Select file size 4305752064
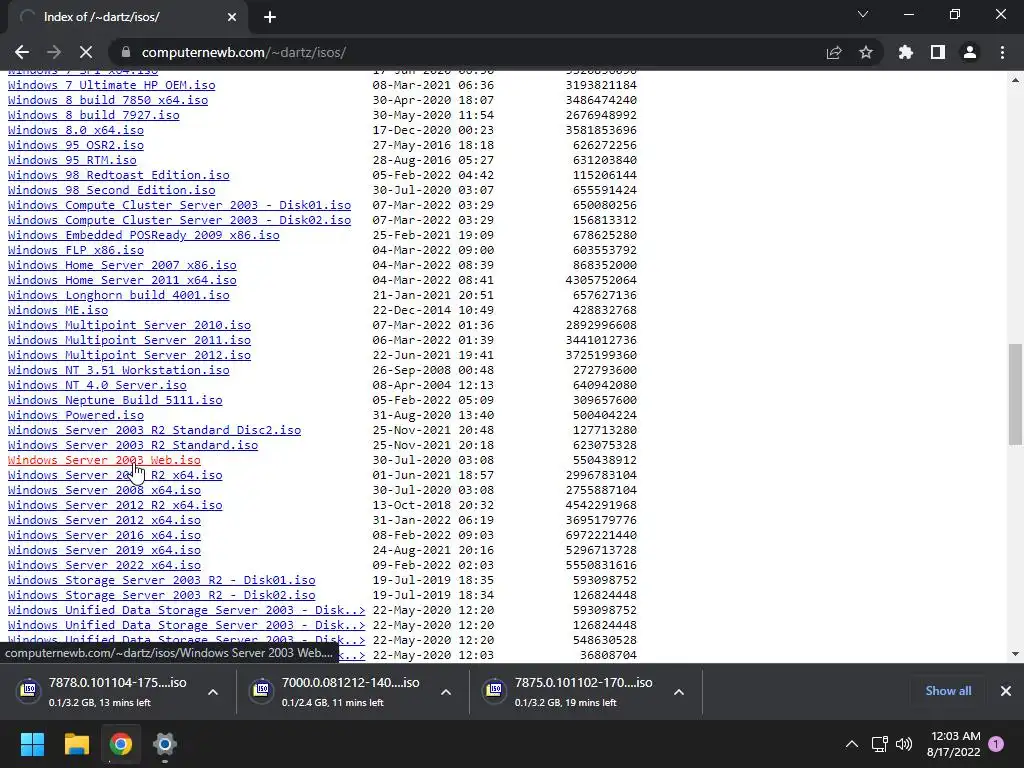The height and width of the screenshot is (768, 1024). tap(601, 280)
